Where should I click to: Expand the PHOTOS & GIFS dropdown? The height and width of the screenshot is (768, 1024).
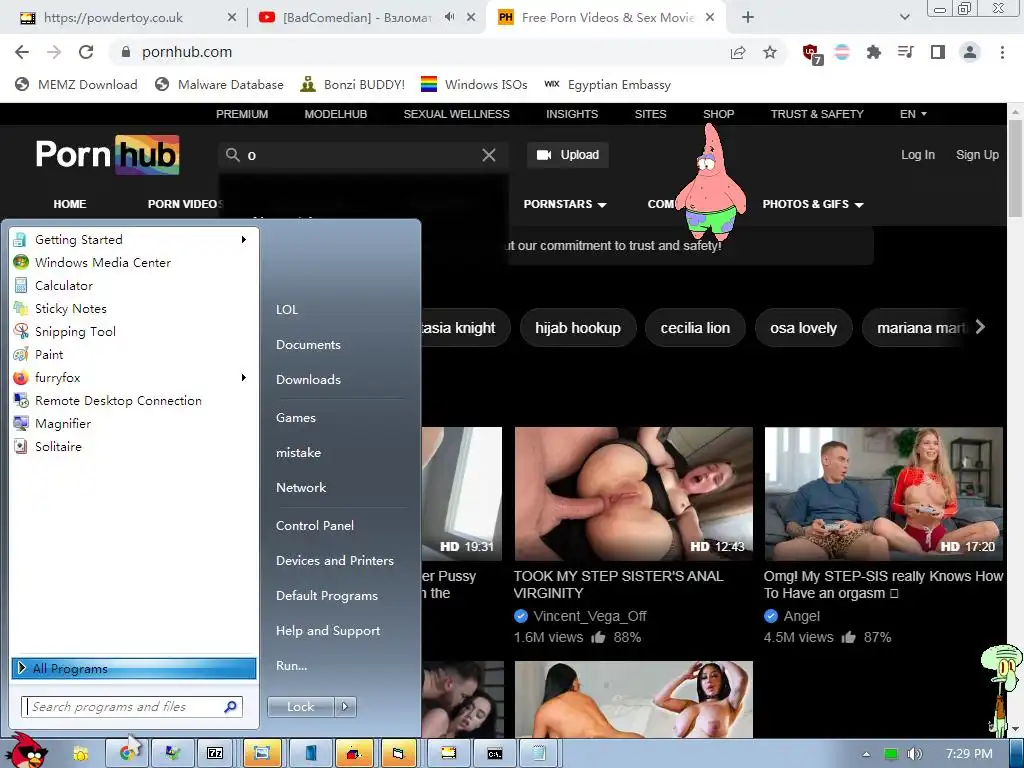(813, 204)
